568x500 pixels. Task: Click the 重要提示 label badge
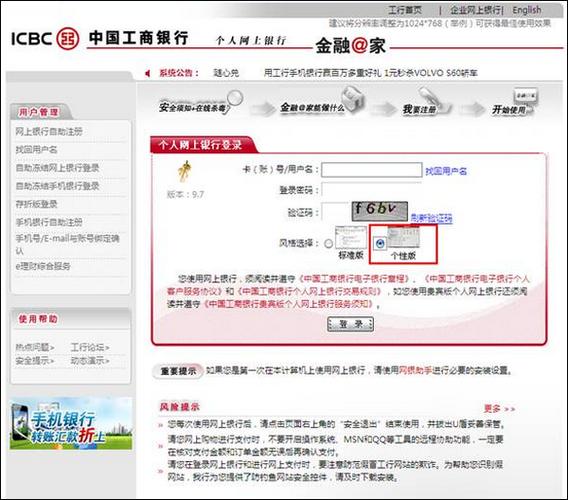178,371
